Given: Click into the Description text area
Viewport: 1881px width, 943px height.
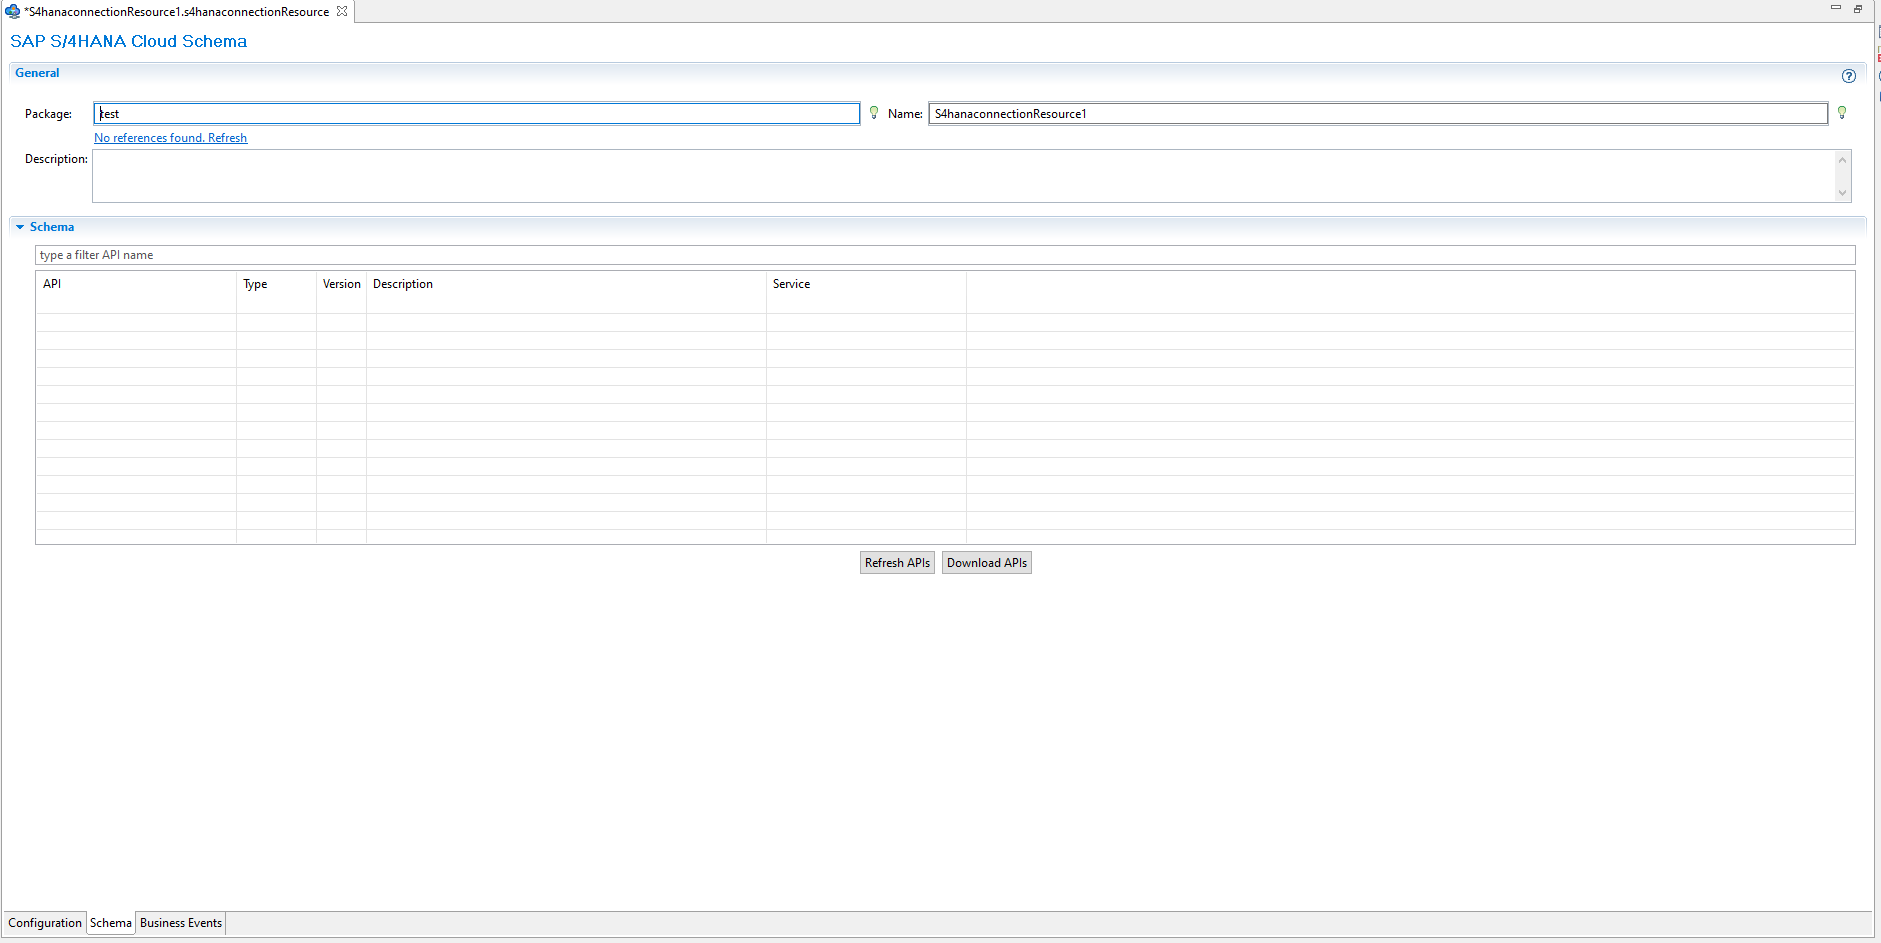Looking at the screenshot, I should coord(964,176).
